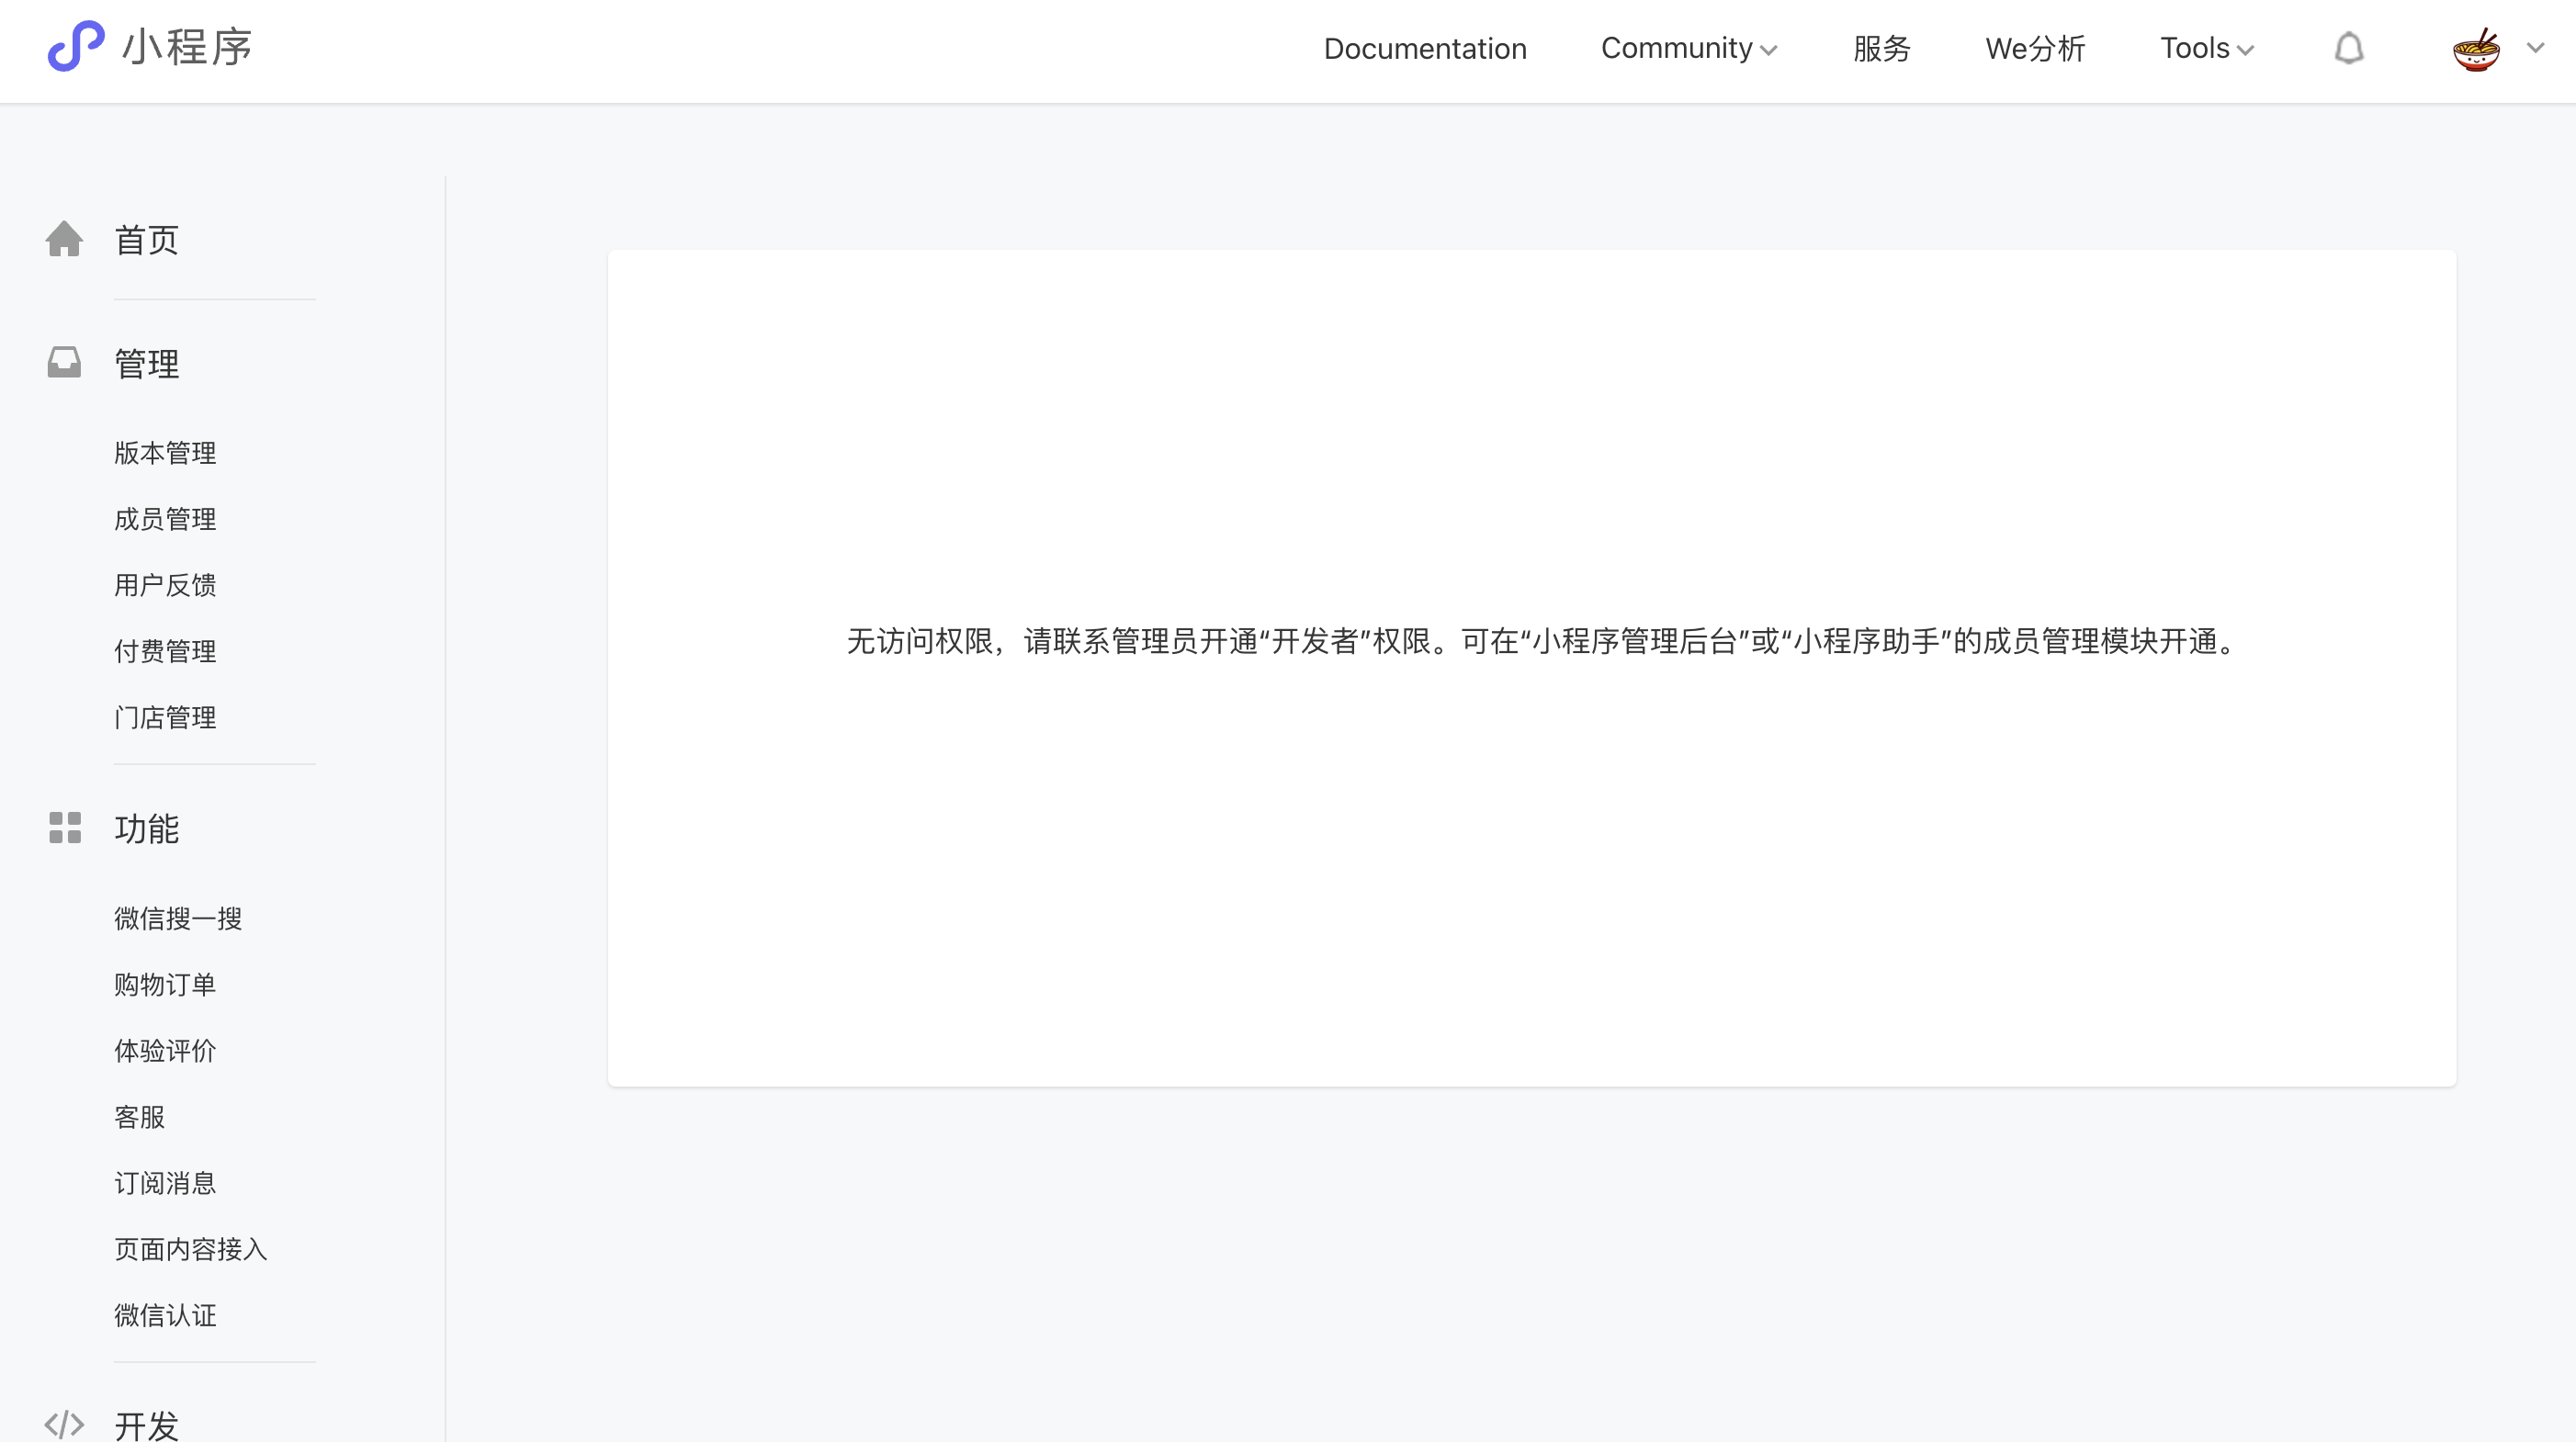This screenshot has width=2576, height=1442.
Task: Go to We分析 analytics
Action: (x=2035, y=48)
